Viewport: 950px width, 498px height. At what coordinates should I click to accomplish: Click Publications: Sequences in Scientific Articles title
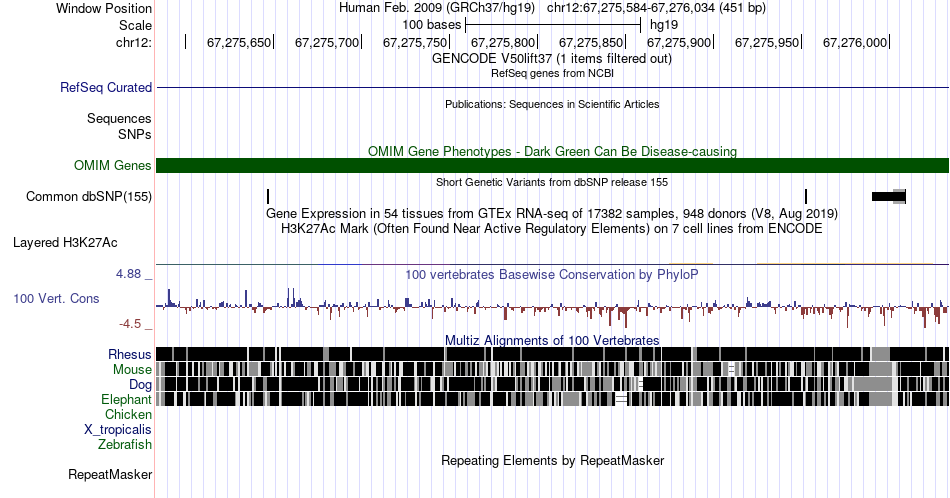(x=552, y=104)
